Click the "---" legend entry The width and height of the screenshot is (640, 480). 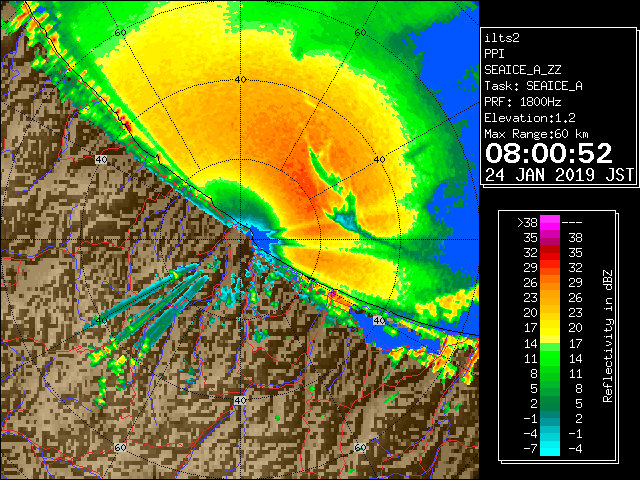(x=572, y=222)
